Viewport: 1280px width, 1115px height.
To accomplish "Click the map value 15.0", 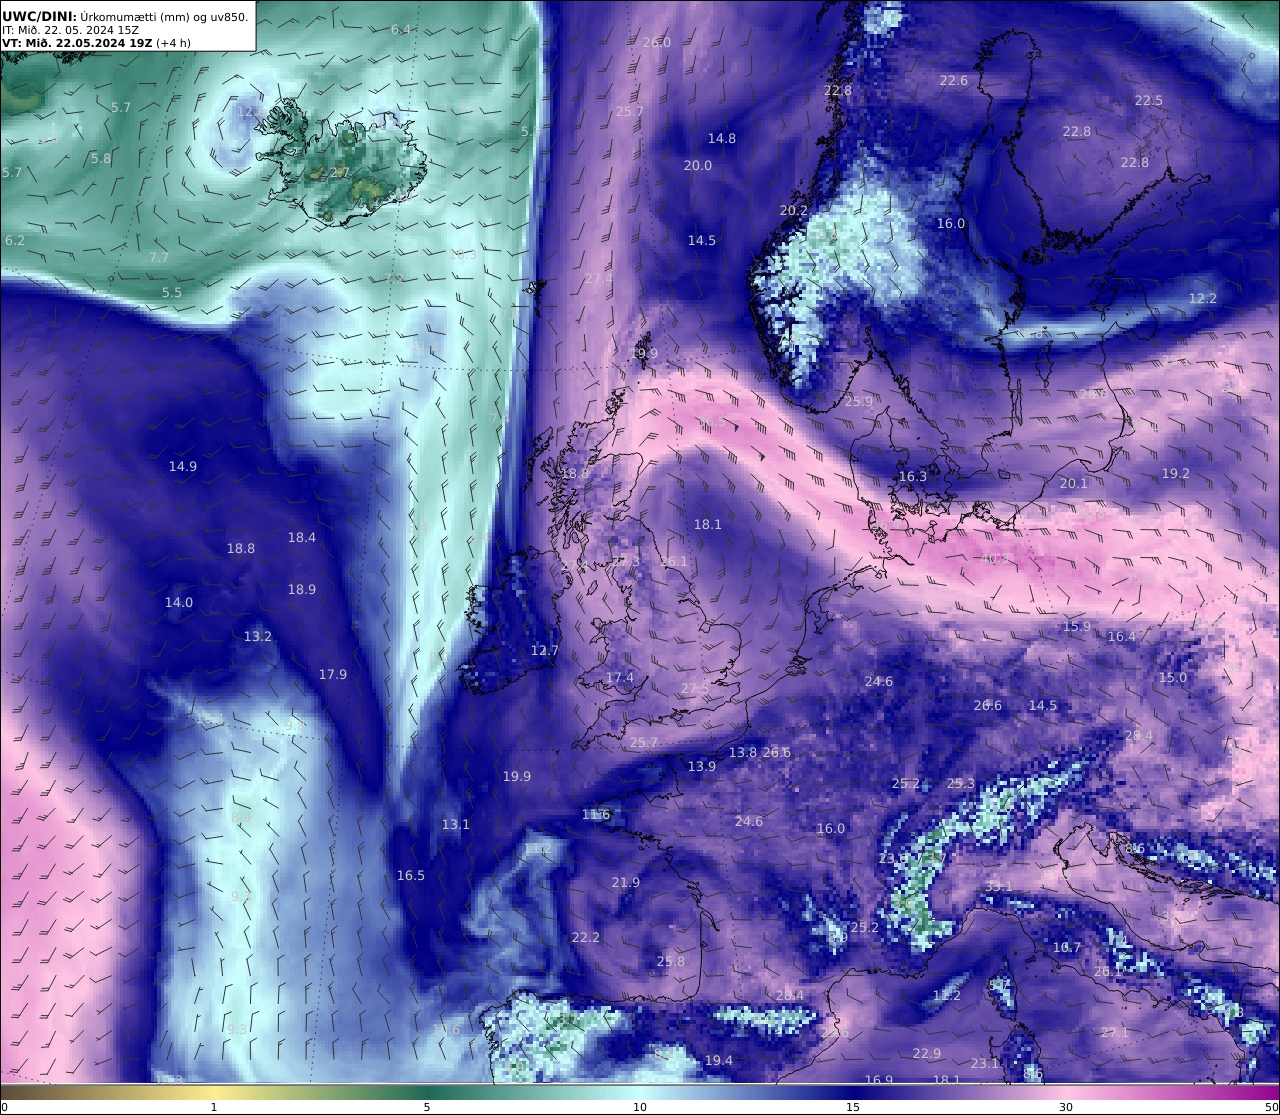I will 1173,677.
